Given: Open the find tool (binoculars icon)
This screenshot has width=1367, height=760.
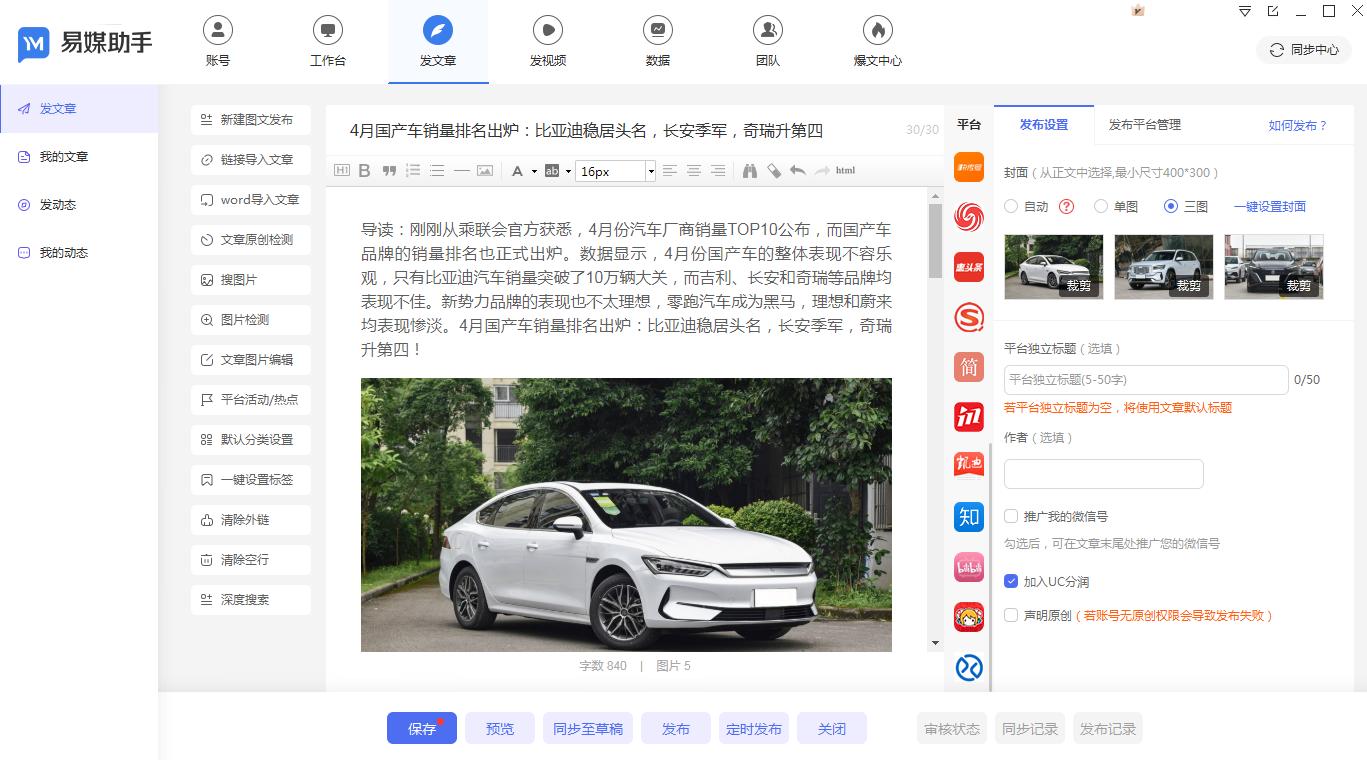Looking at the screenshot, I should pyautogui.click(x=751, y=170).
